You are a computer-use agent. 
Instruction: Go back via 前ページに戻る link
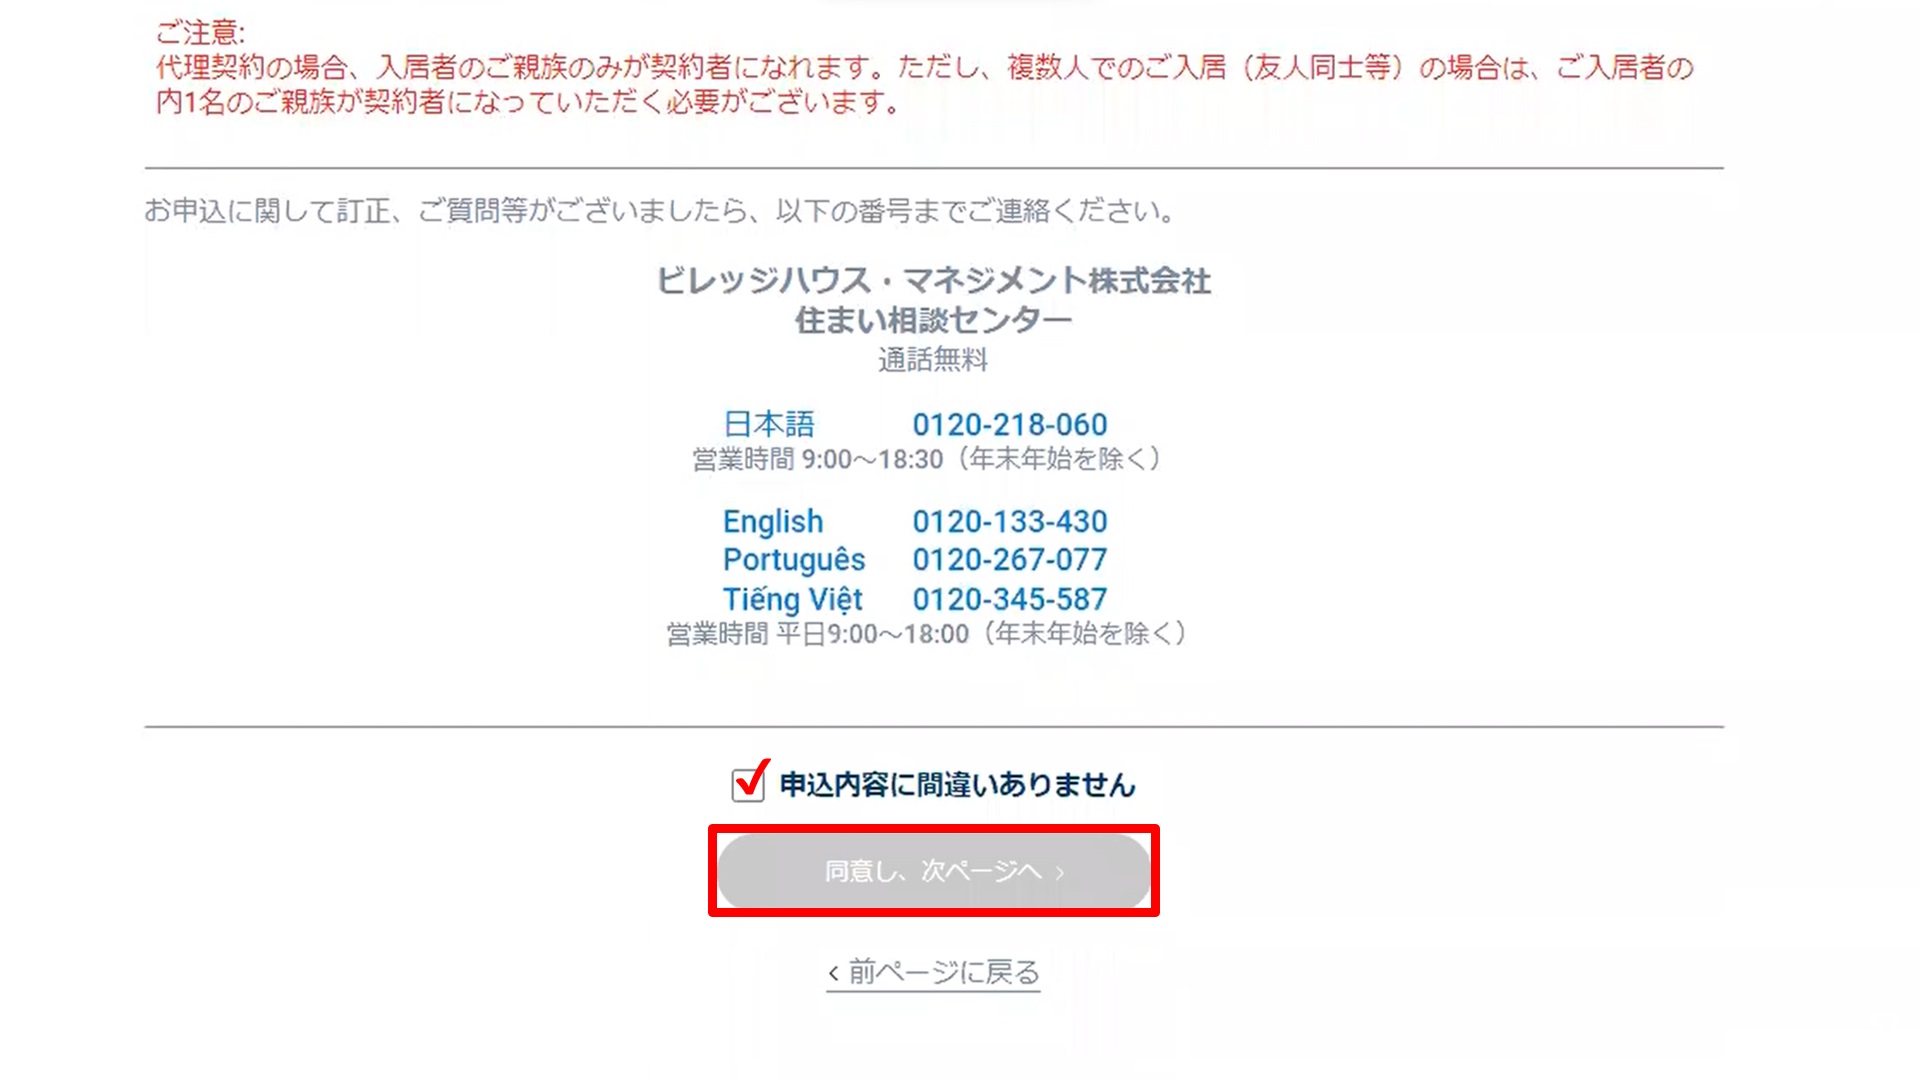pos(943,972)
